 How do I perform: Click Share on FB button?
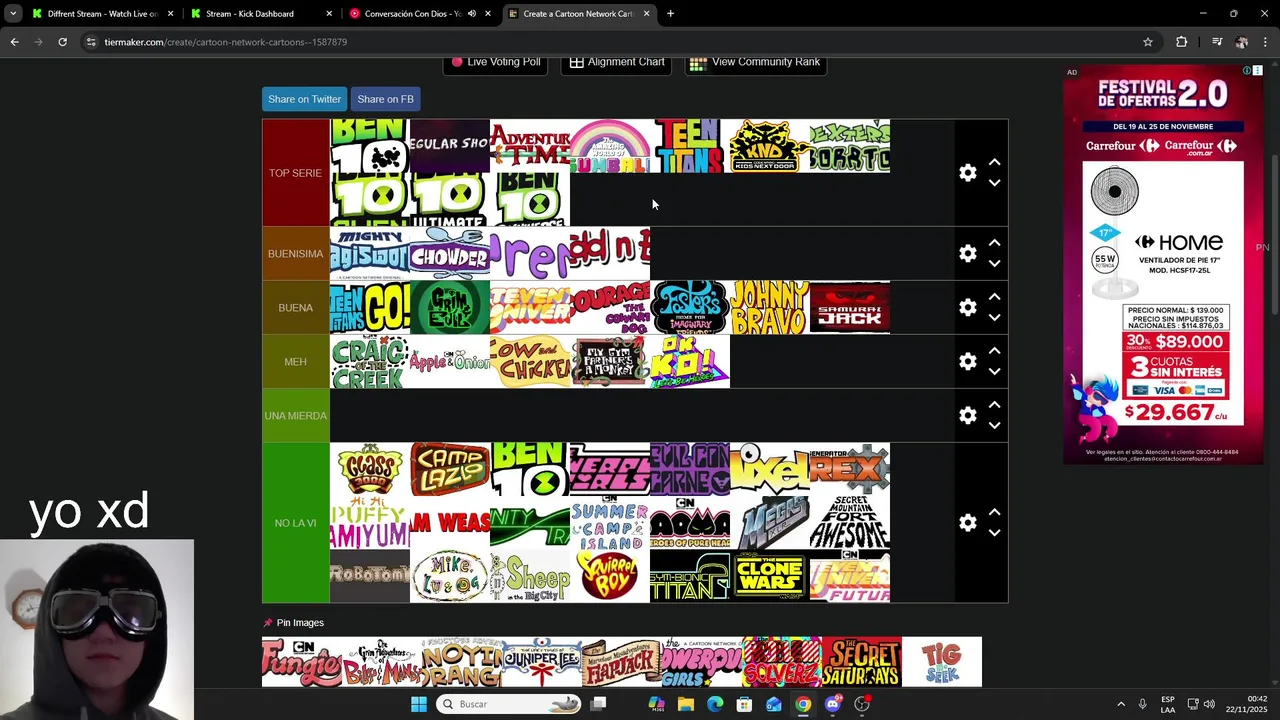click(385, 99)
